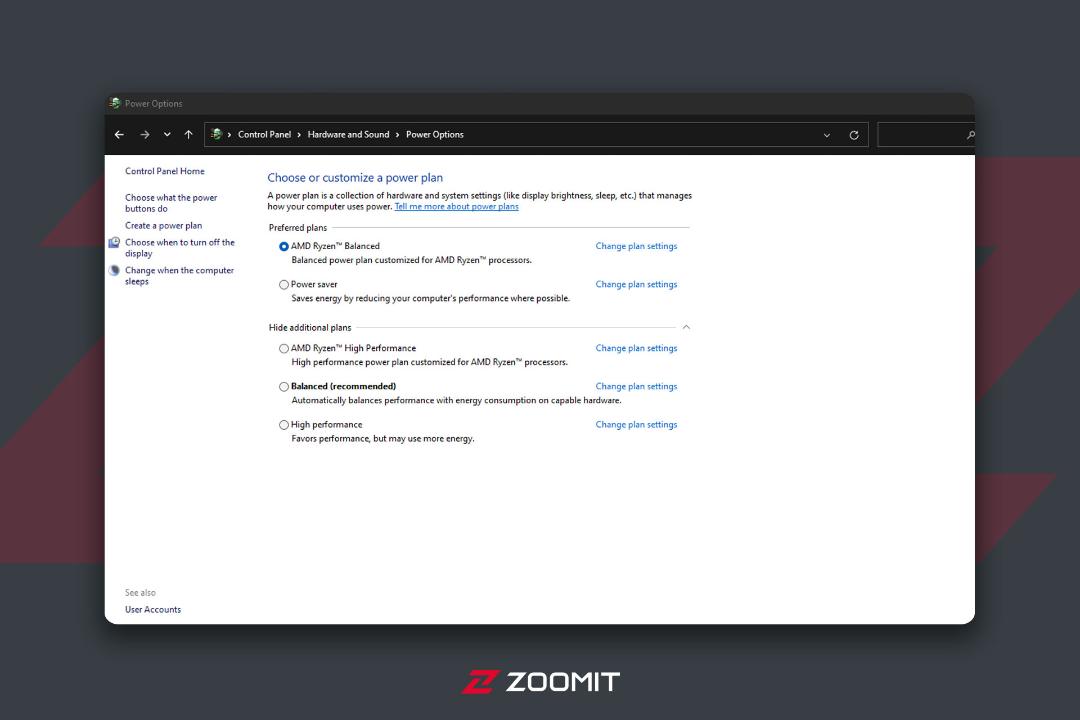The image size is (1080, 720).
Task: Expand chevron before Control Panel breadcrumb
Action: point(229,135)
